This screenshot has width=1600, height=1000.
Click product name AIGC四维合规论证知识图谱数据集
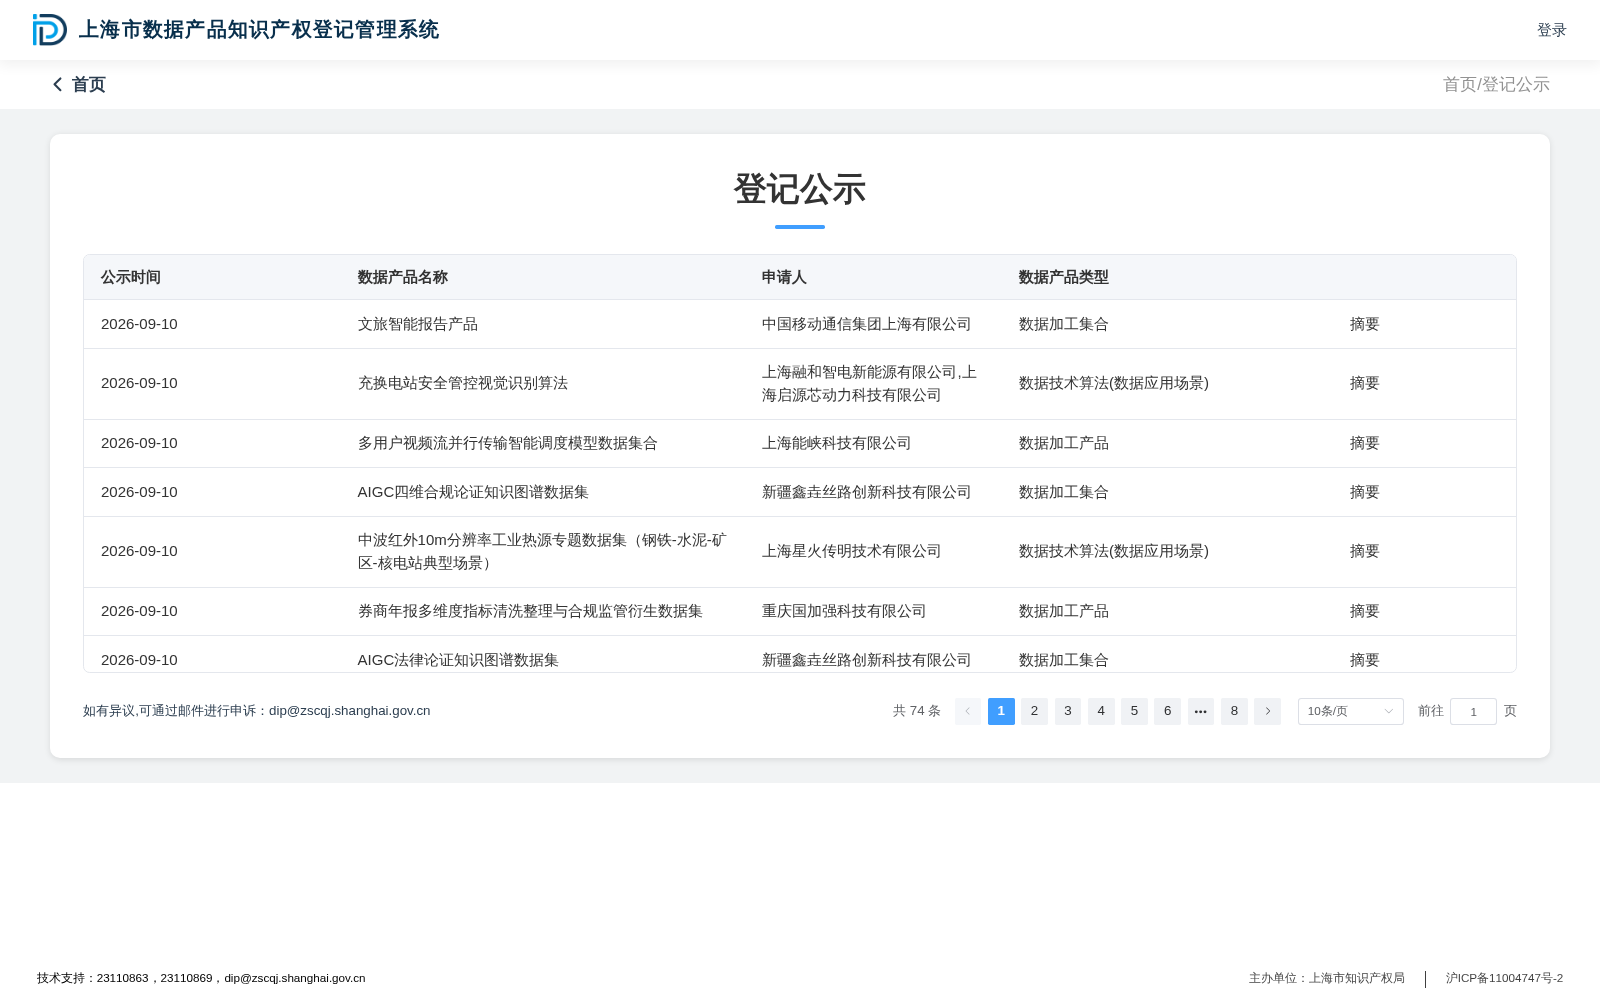[x=473, y=492]
